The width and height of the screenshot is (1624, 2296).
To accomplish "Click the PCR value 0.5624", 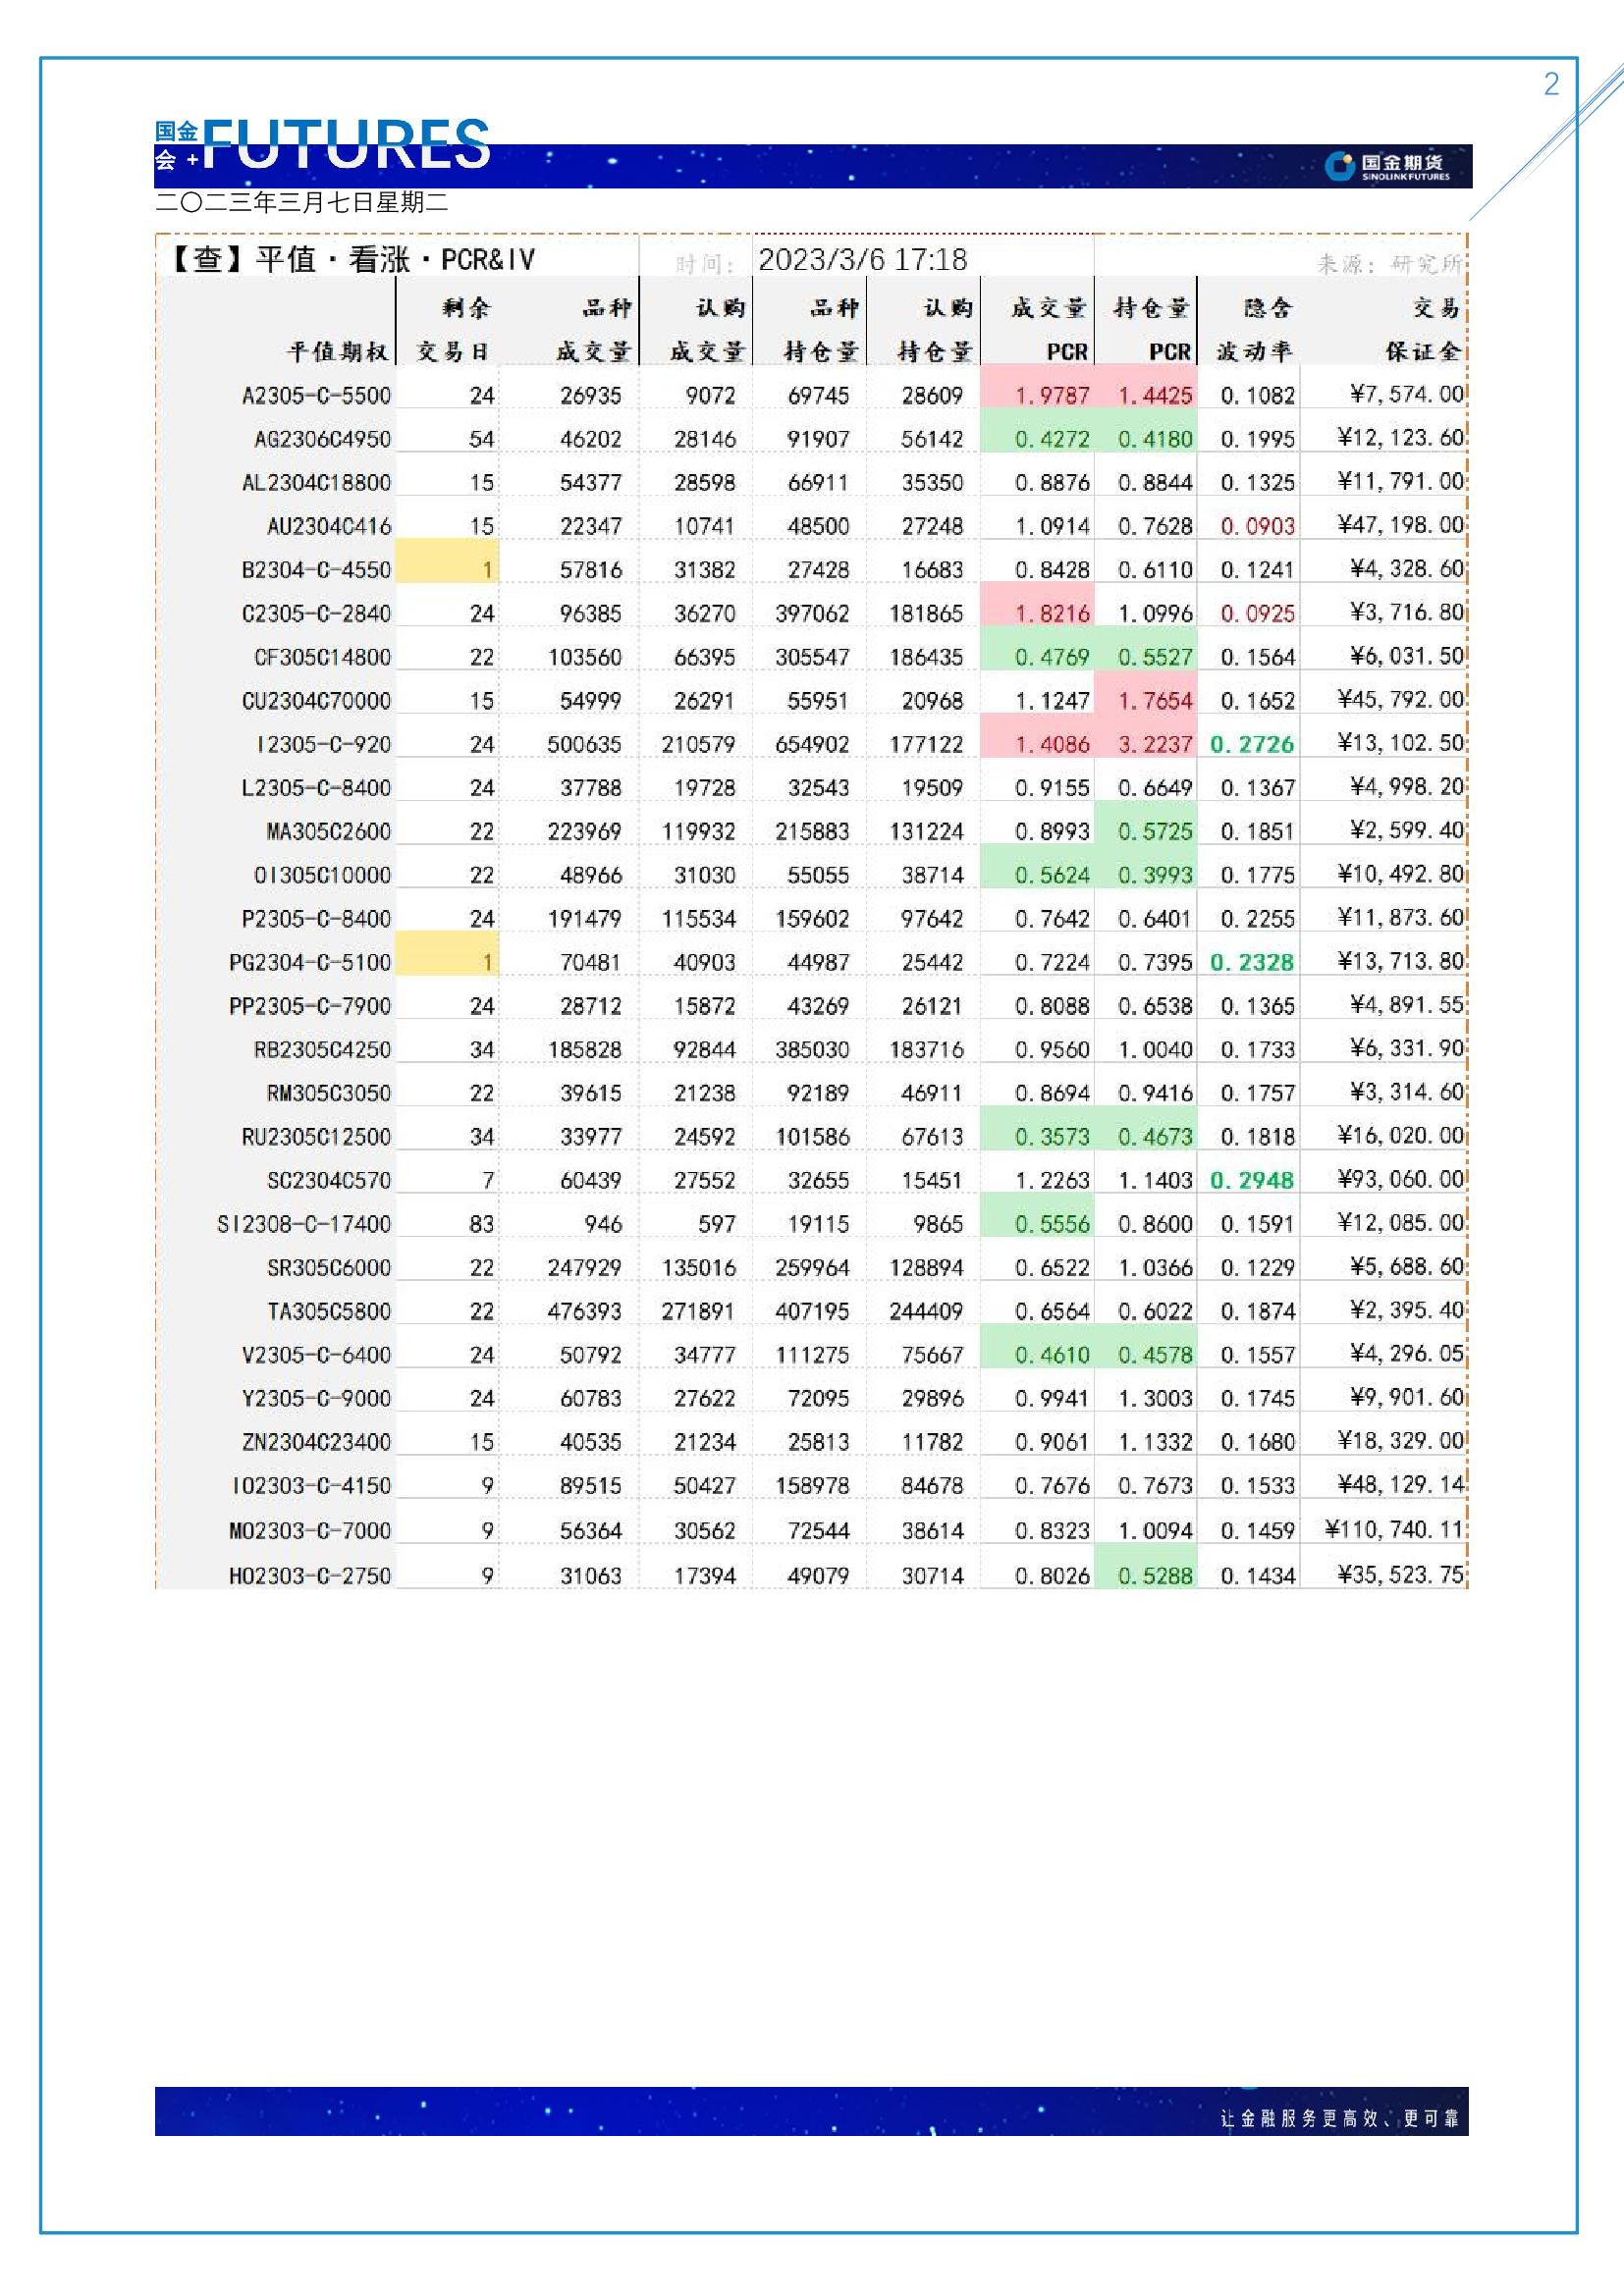I will [x=1052, y=875].
